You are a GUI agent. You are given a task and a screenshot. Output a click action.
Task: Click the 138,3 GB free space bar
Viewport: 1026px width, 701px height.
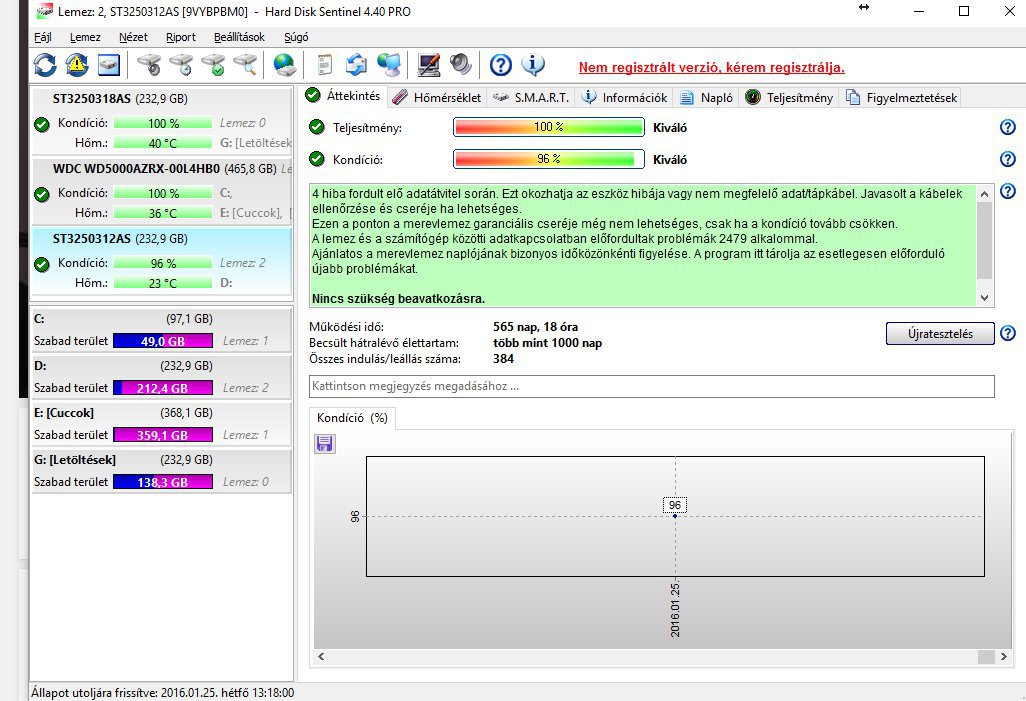(x=163, y=482)
